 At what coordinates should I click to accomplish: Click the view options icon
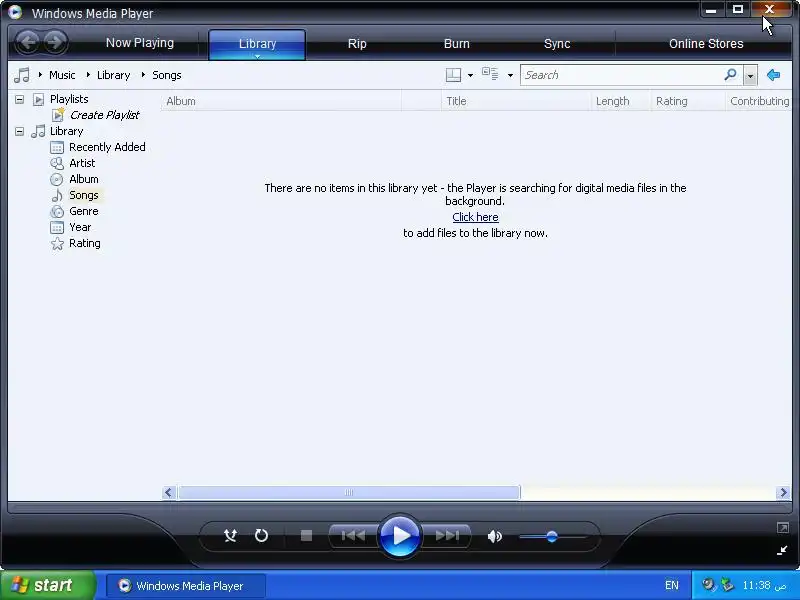pos(490,74)
